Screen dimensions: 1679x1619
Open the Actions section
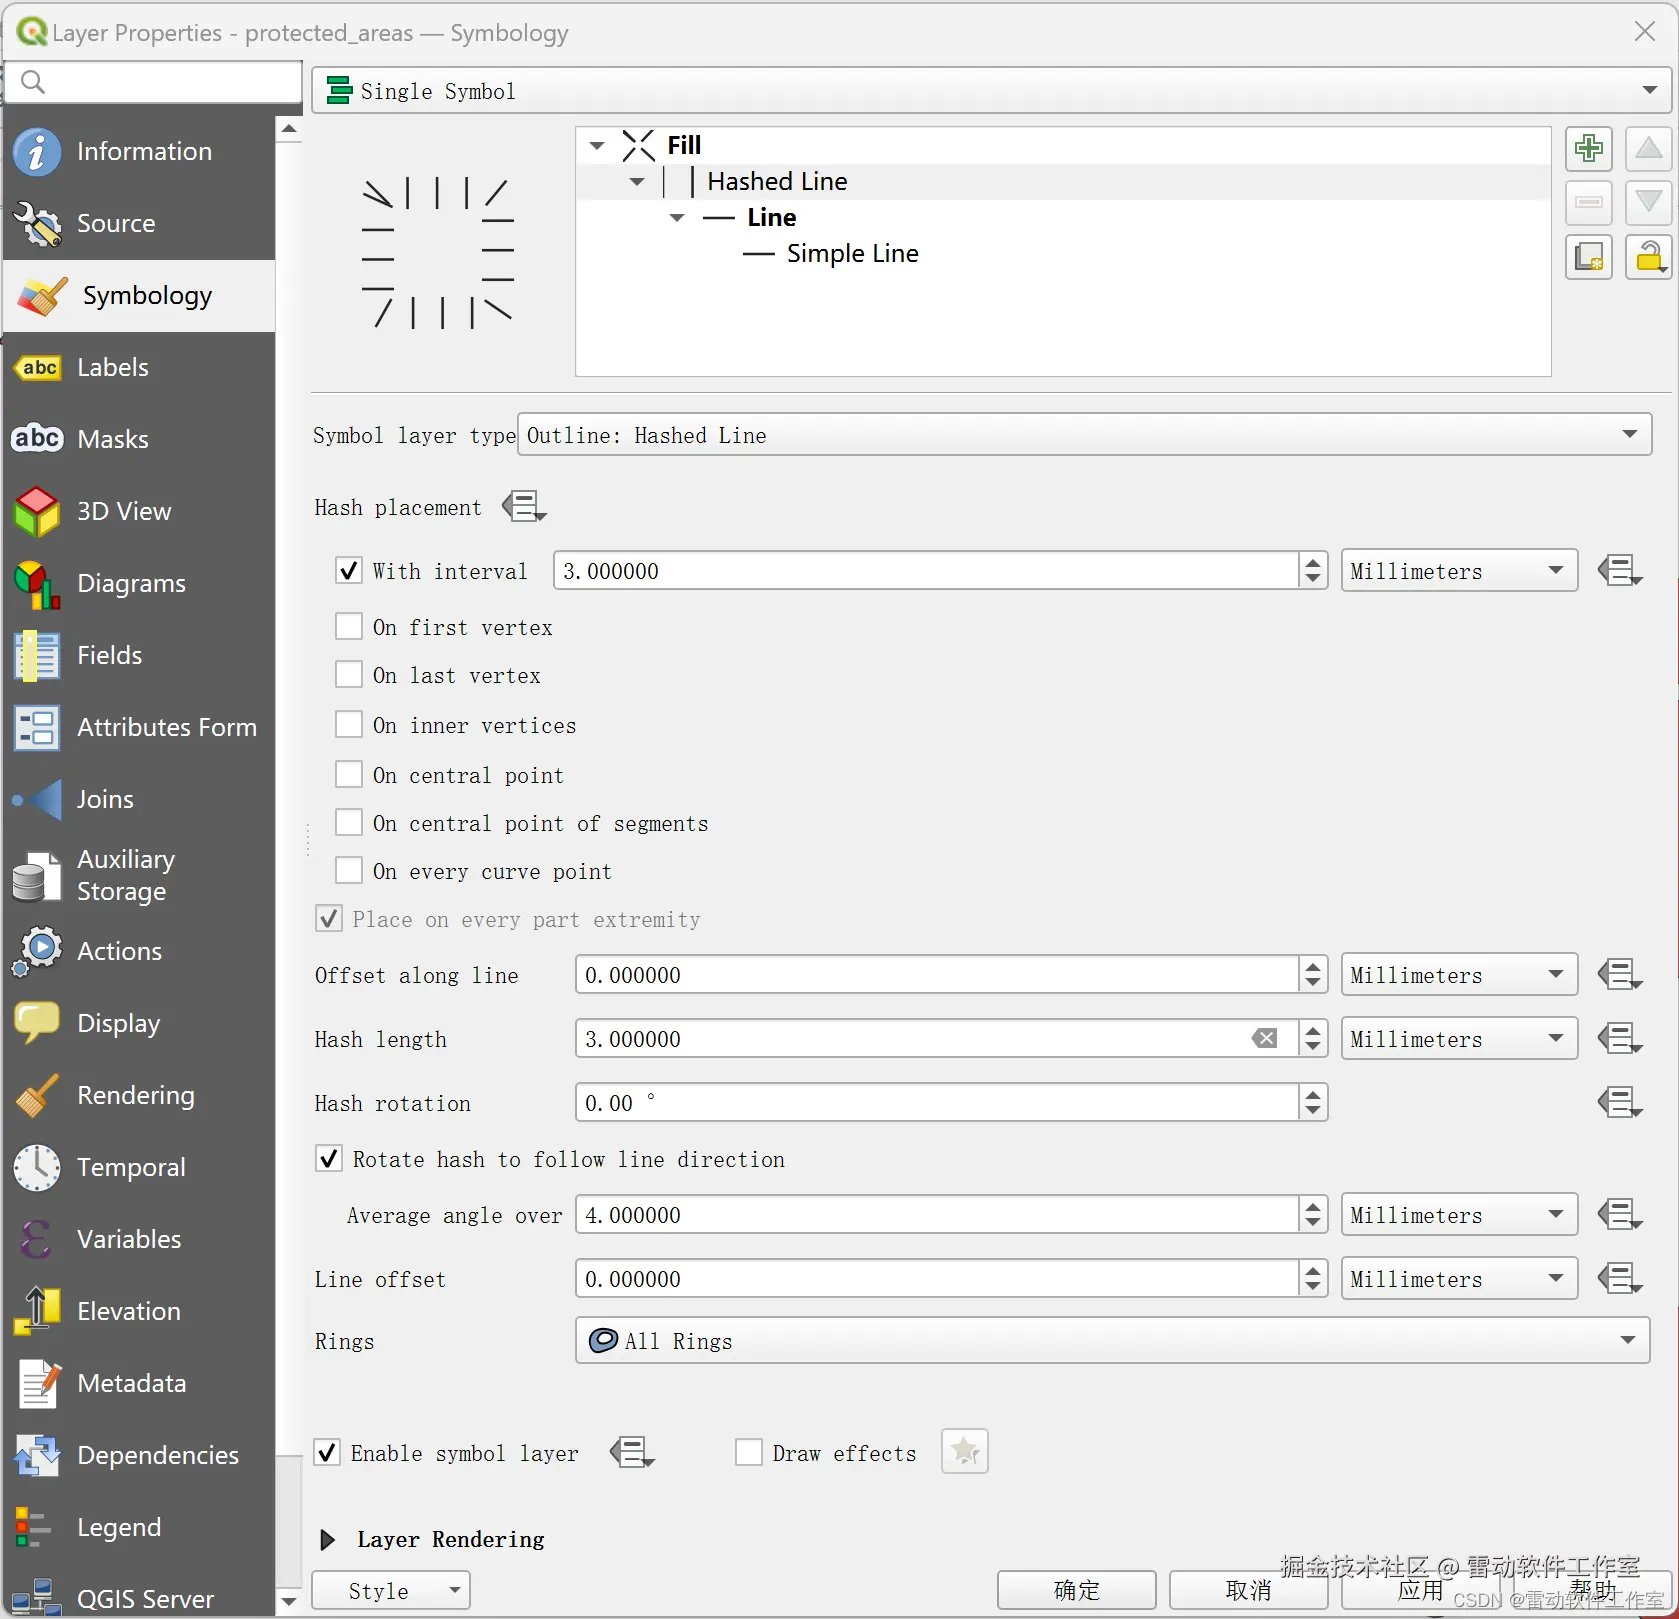point(139,951)
